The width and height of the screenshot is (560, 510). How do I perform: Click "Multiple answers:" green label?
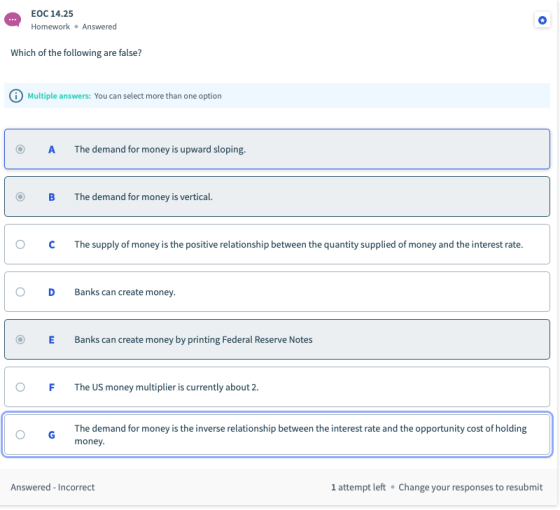click(59, 96)
